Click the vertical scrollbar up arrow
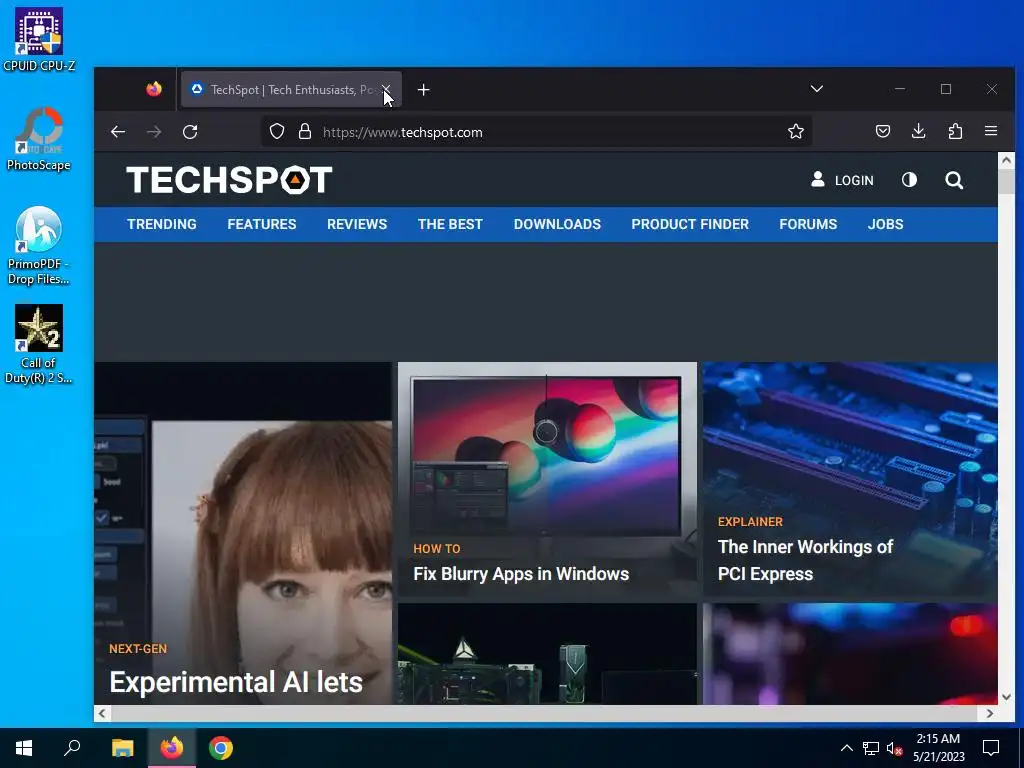This screenshot has width=1024, height=768. (1006, 160)
